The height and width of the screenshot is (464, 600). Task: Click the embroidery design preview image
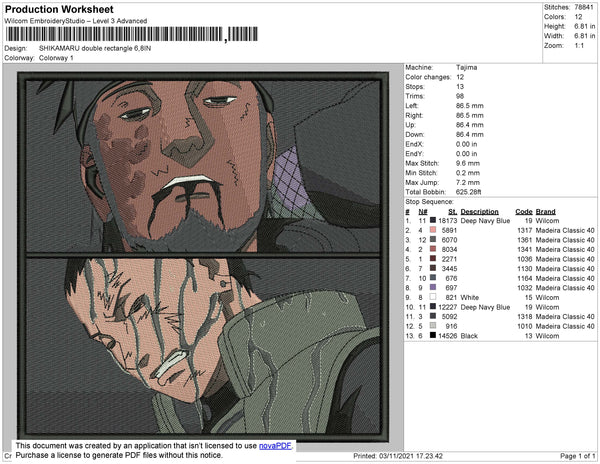click(203, 257)
